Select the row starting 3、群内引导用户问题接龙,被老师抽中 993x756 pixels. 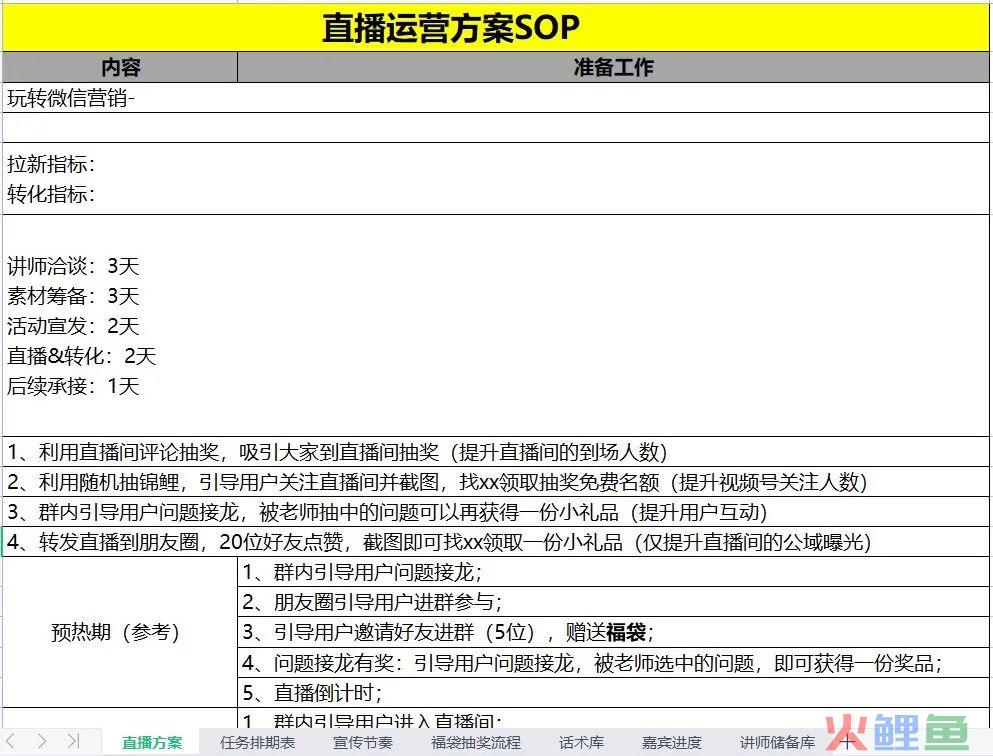point(496,512)
